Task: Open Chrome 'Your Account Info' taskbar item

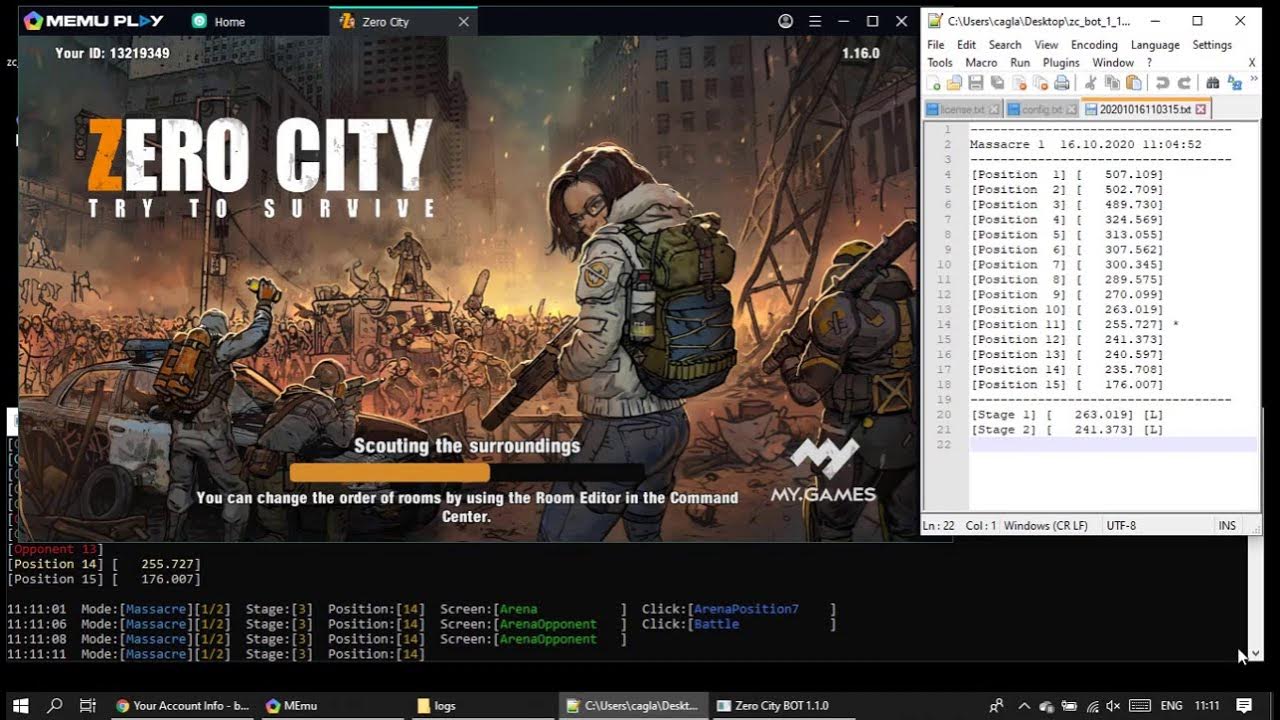Action: [182, 705]
